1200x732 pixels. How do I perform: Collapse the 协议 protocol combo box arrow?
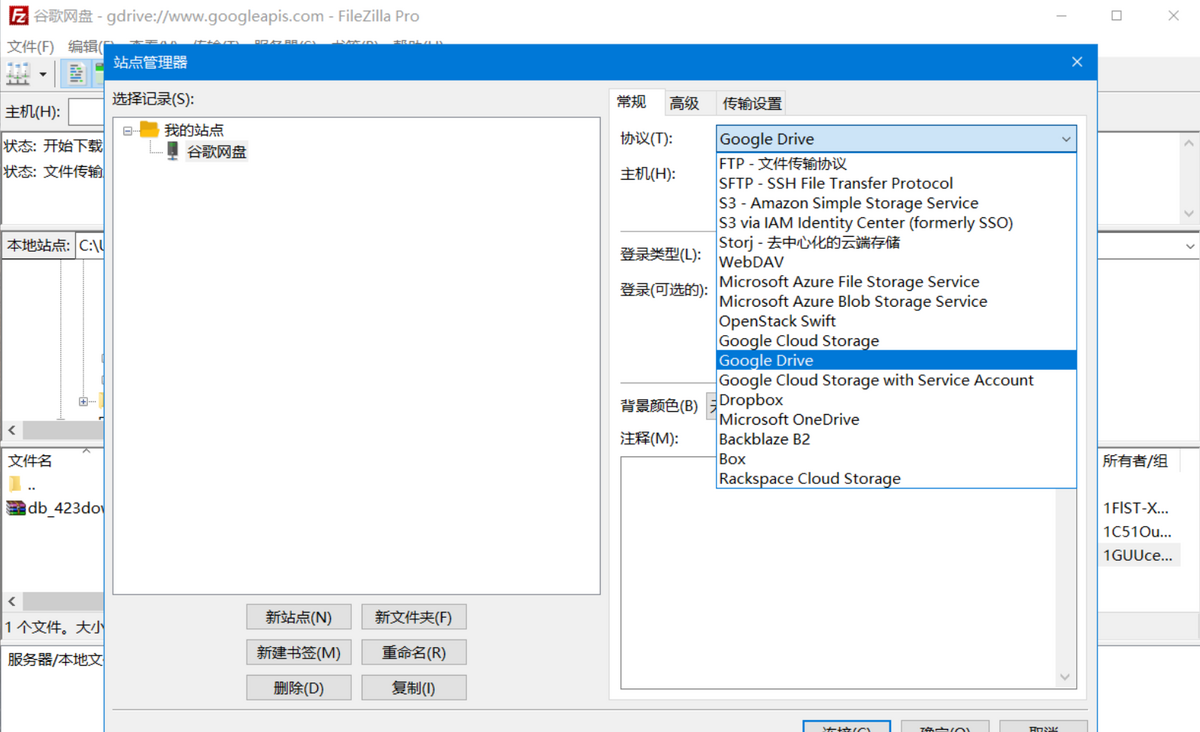point(1066,139)
